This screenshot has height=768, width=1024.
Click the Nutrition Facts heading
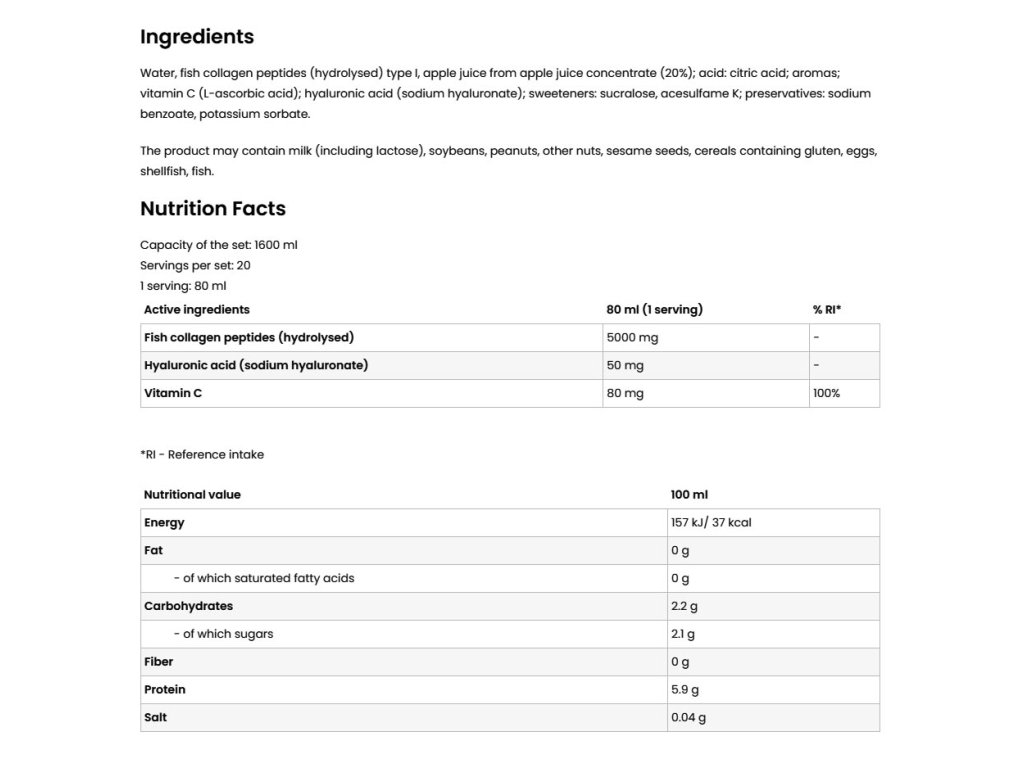click(213, 209)
